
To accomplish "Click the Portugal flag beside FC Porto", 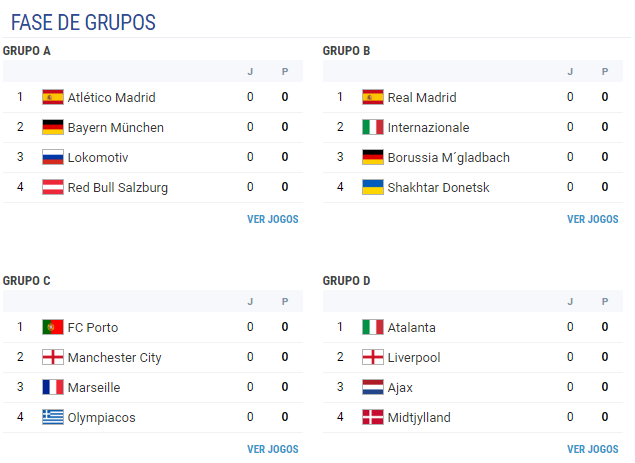I will (x=53, y=327).
